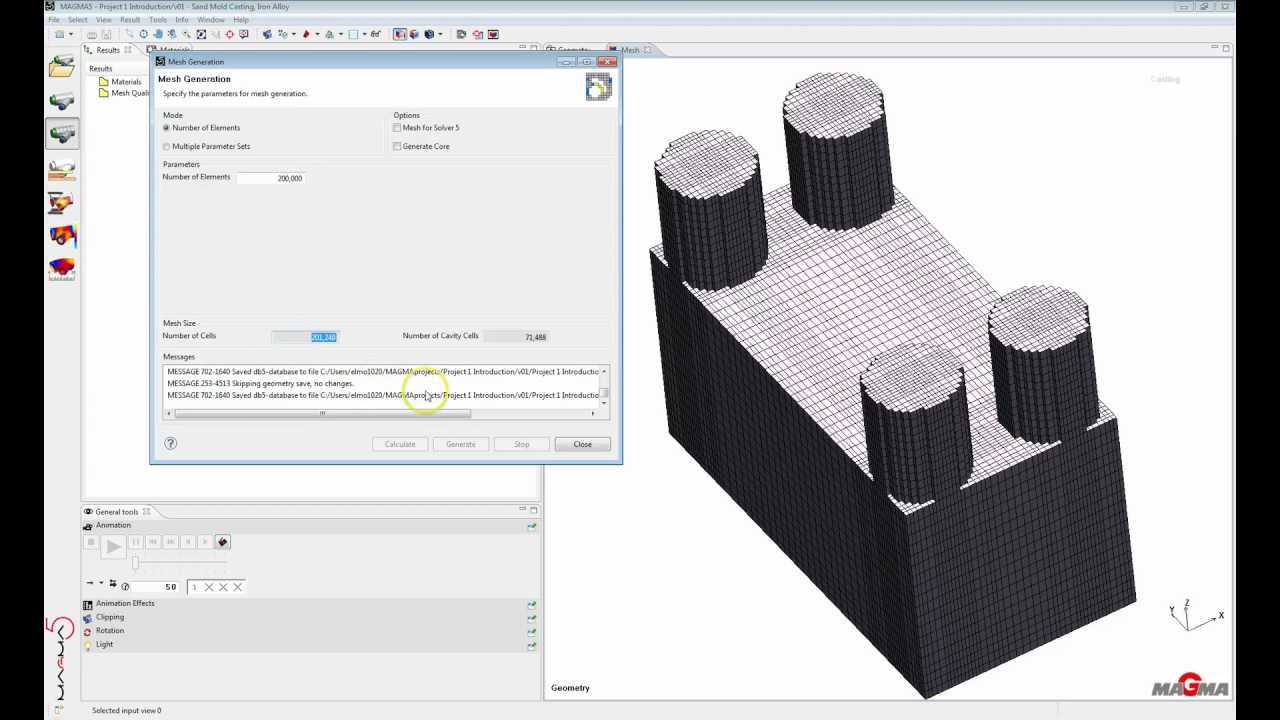Switch to the Results tab
The image size is (1280, 720).
pos(108,50)
